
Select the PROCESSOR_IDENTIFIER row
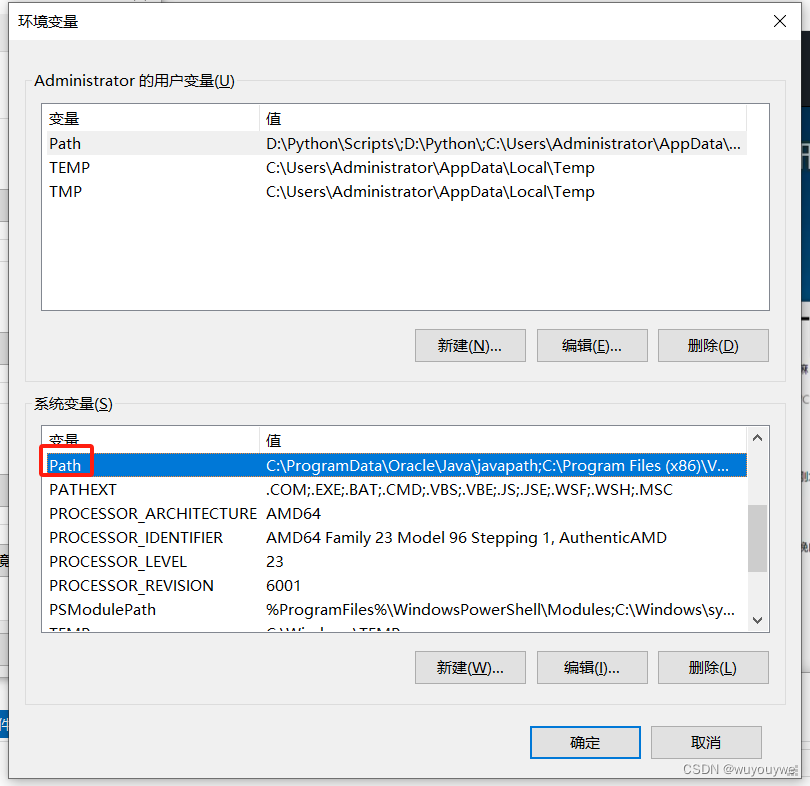click(x=397, y=538)
